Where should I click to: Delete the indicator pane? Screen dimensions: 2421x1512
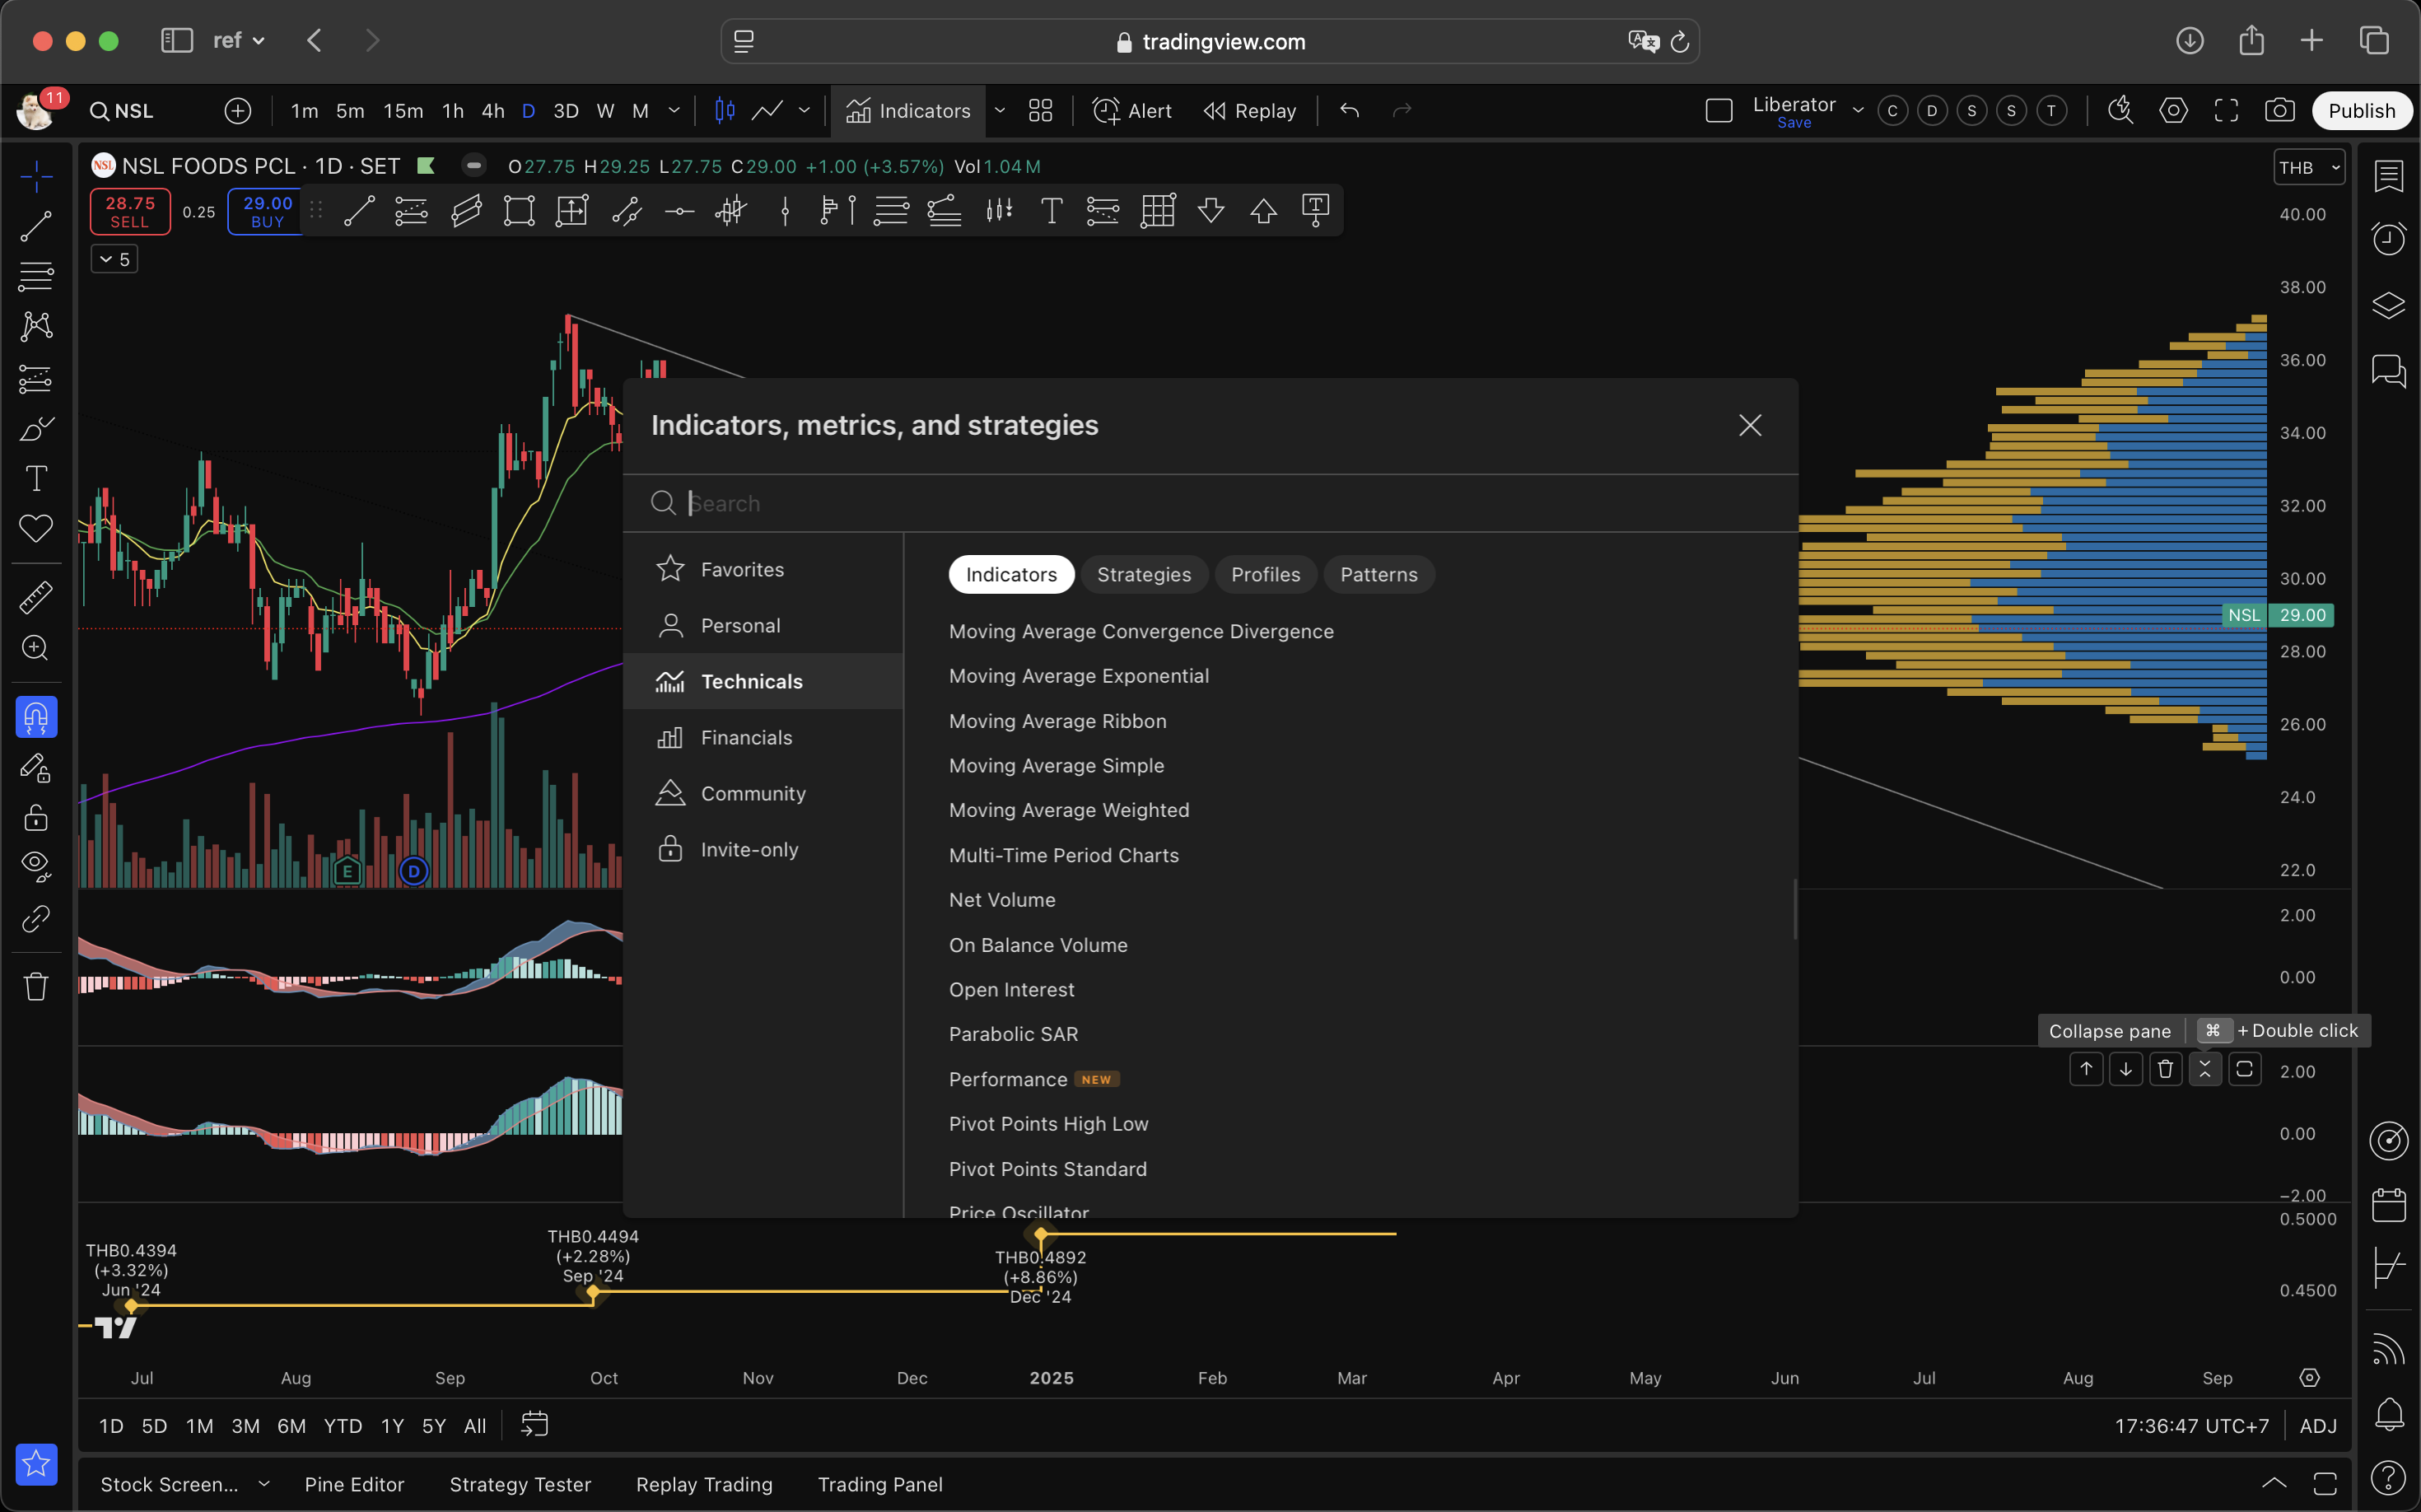(x=2166, y=1070)
